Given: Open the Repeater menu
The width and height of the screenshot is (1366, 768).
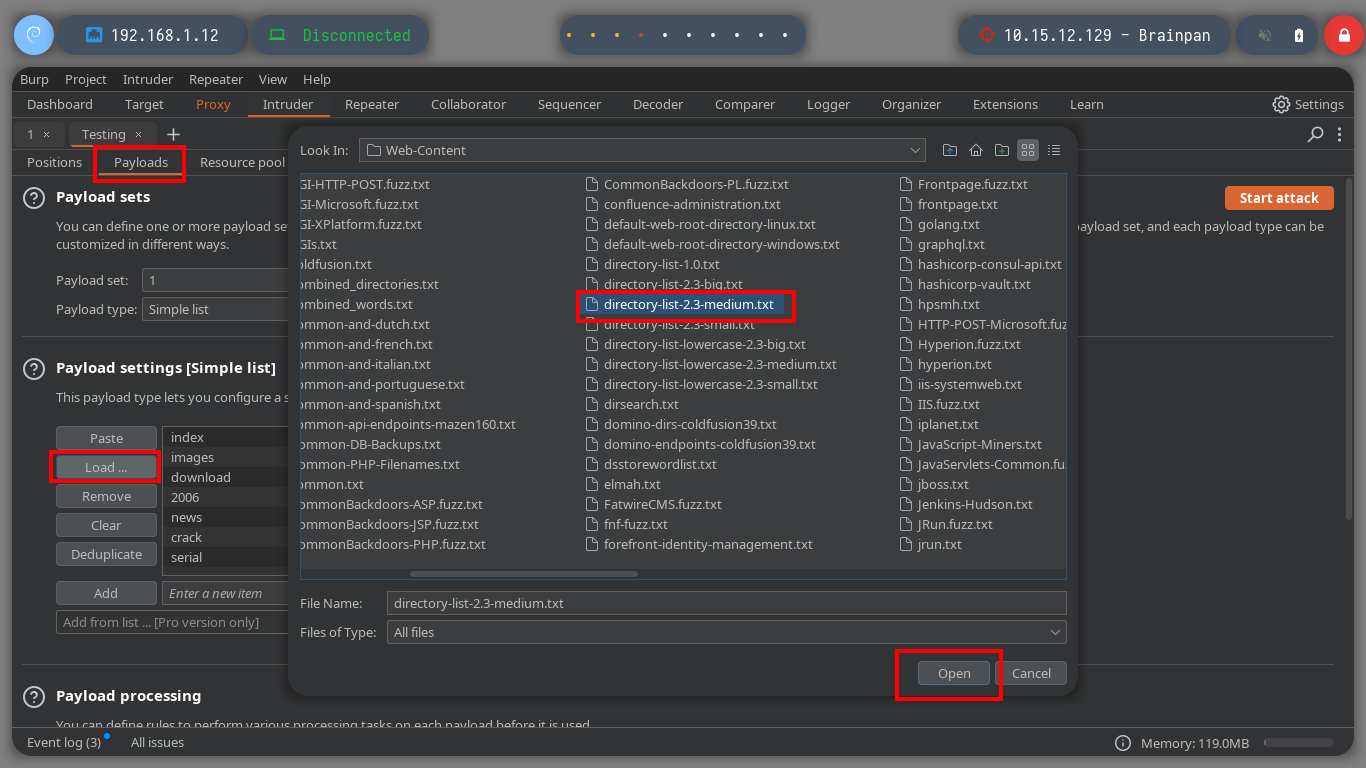Looking at the screenshot, I should pos(216,79).
